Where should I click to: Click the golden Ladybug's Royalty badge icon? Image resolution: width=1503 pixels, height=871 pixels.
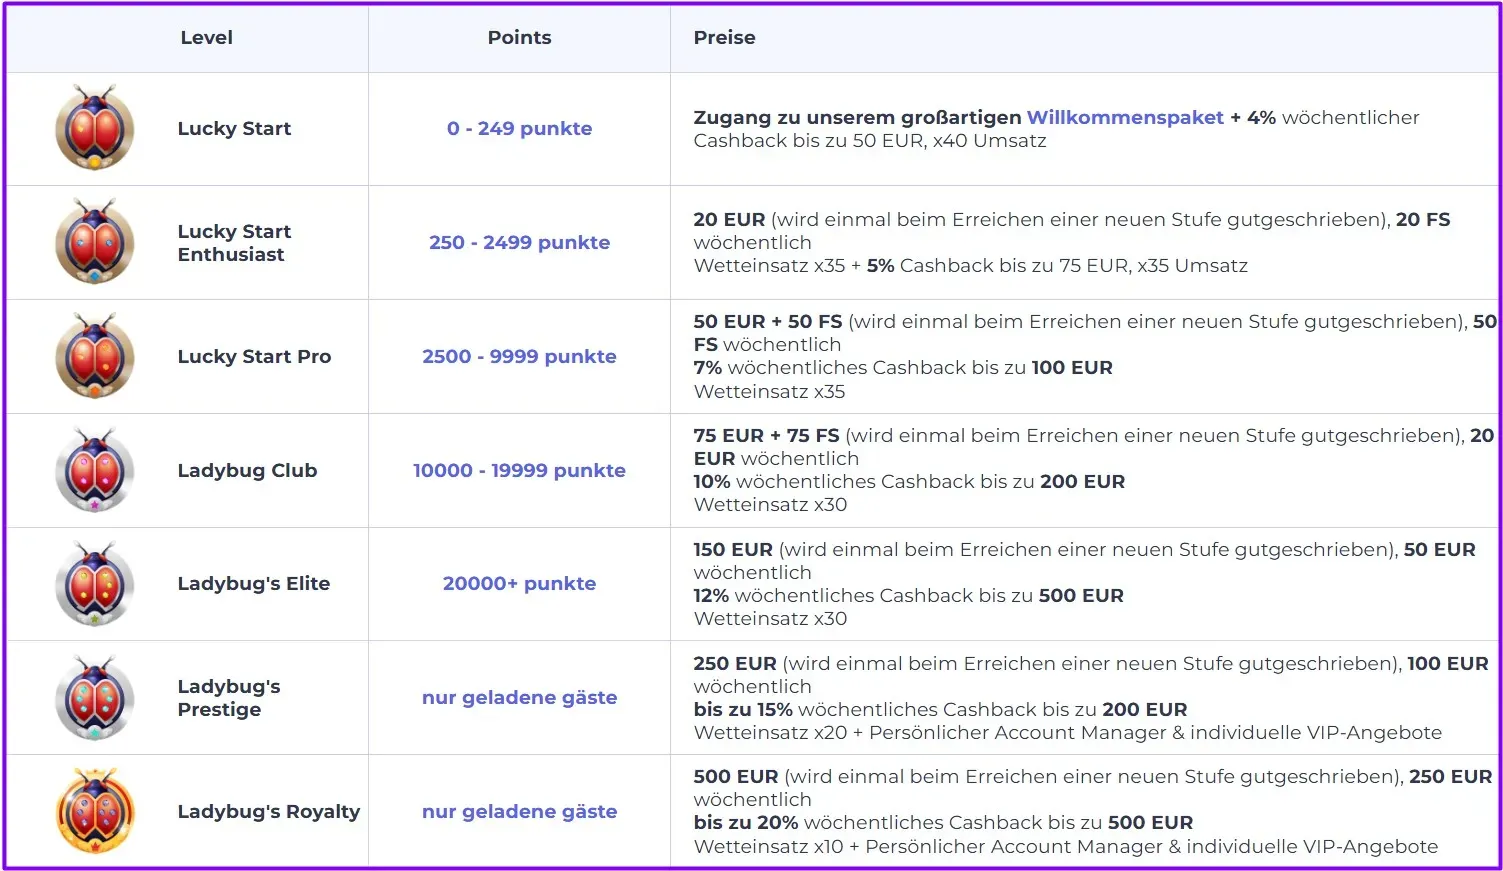point(95,811)
